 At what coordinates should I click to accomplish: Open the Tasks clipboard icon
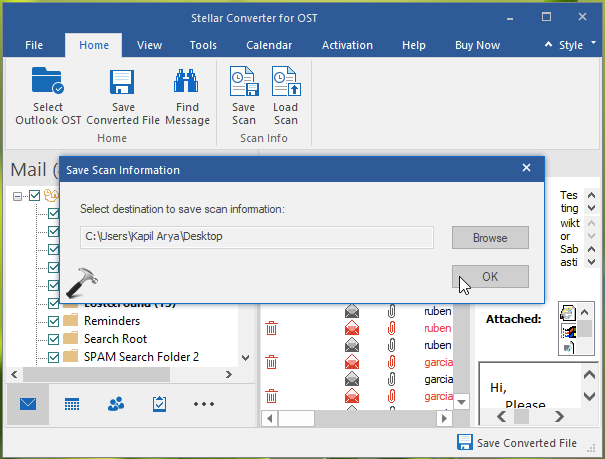click(159, 404)
